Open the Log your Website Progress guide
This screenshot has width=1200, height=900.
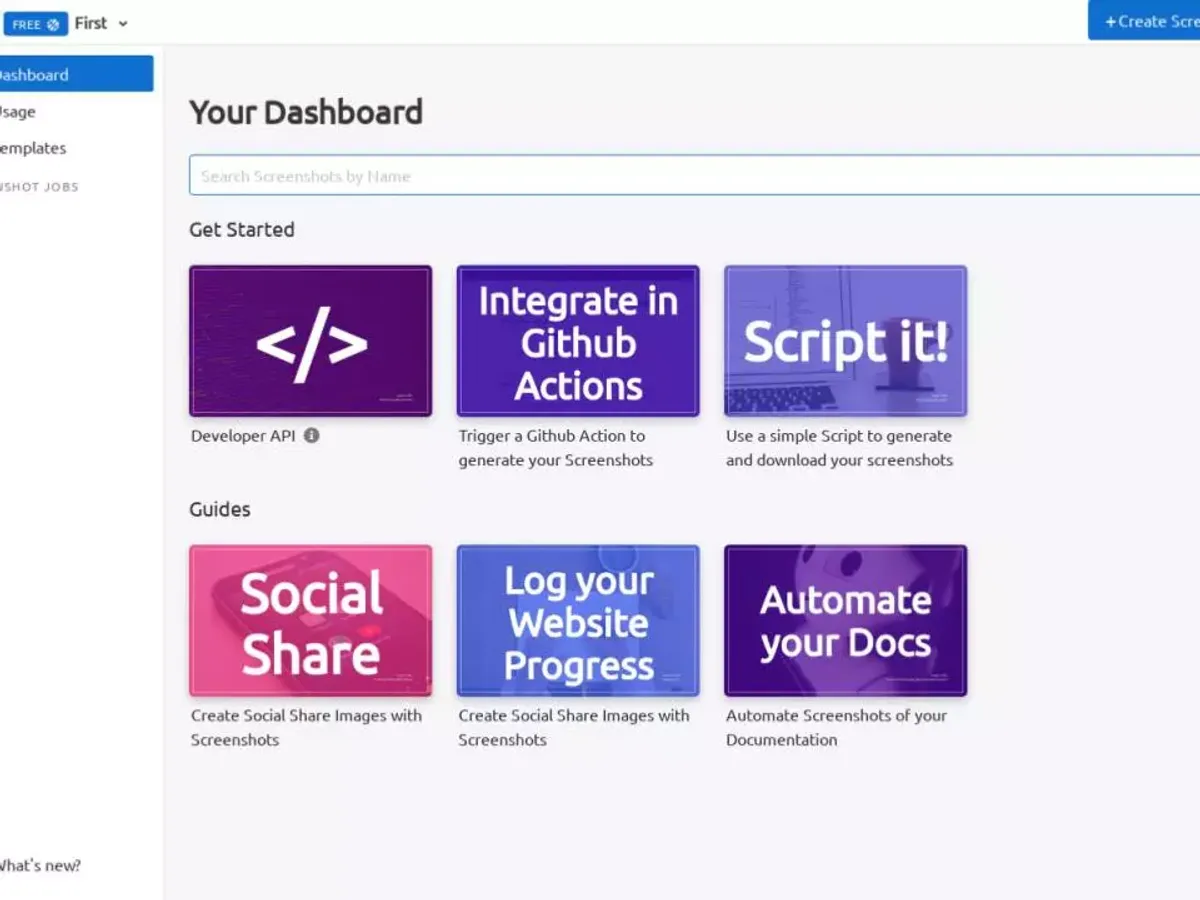[x=577, y=619]
